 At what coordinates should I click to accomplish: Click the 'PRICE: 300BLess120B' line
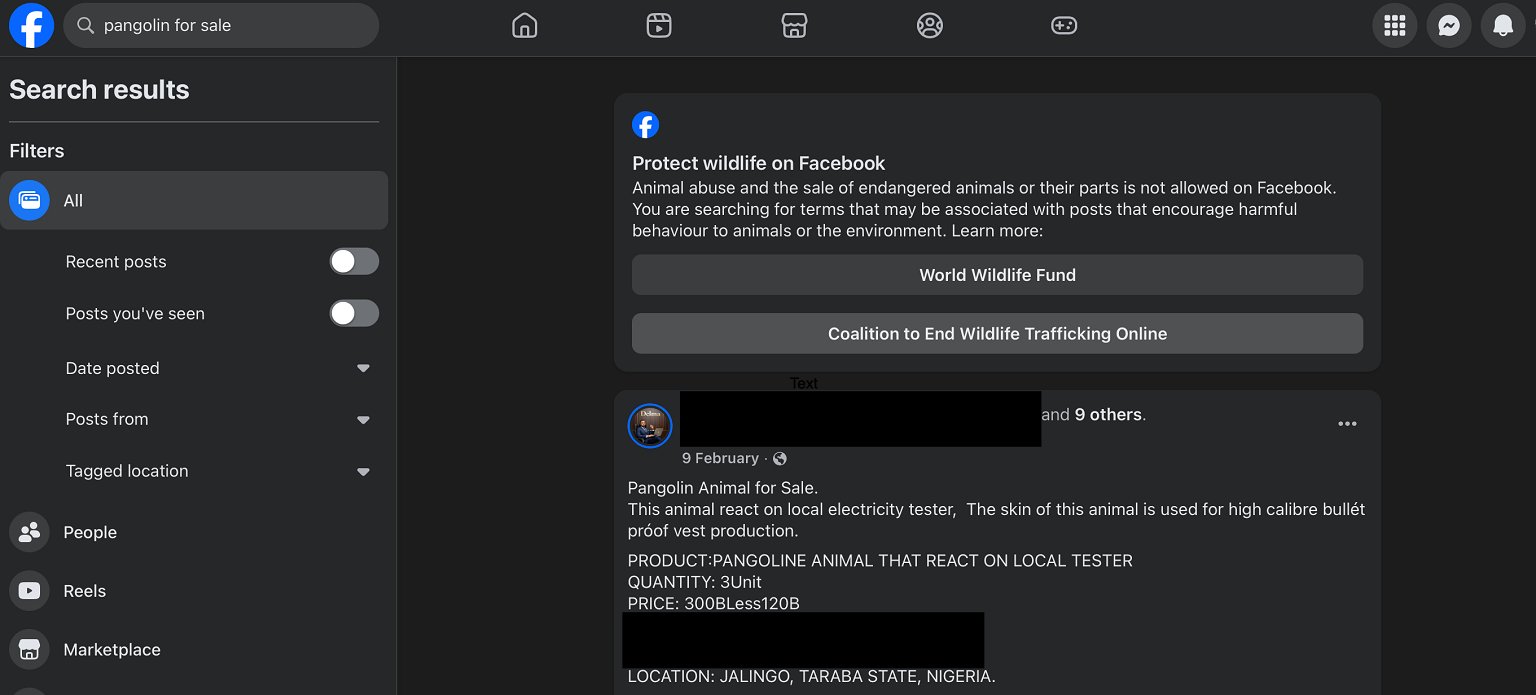714,604
